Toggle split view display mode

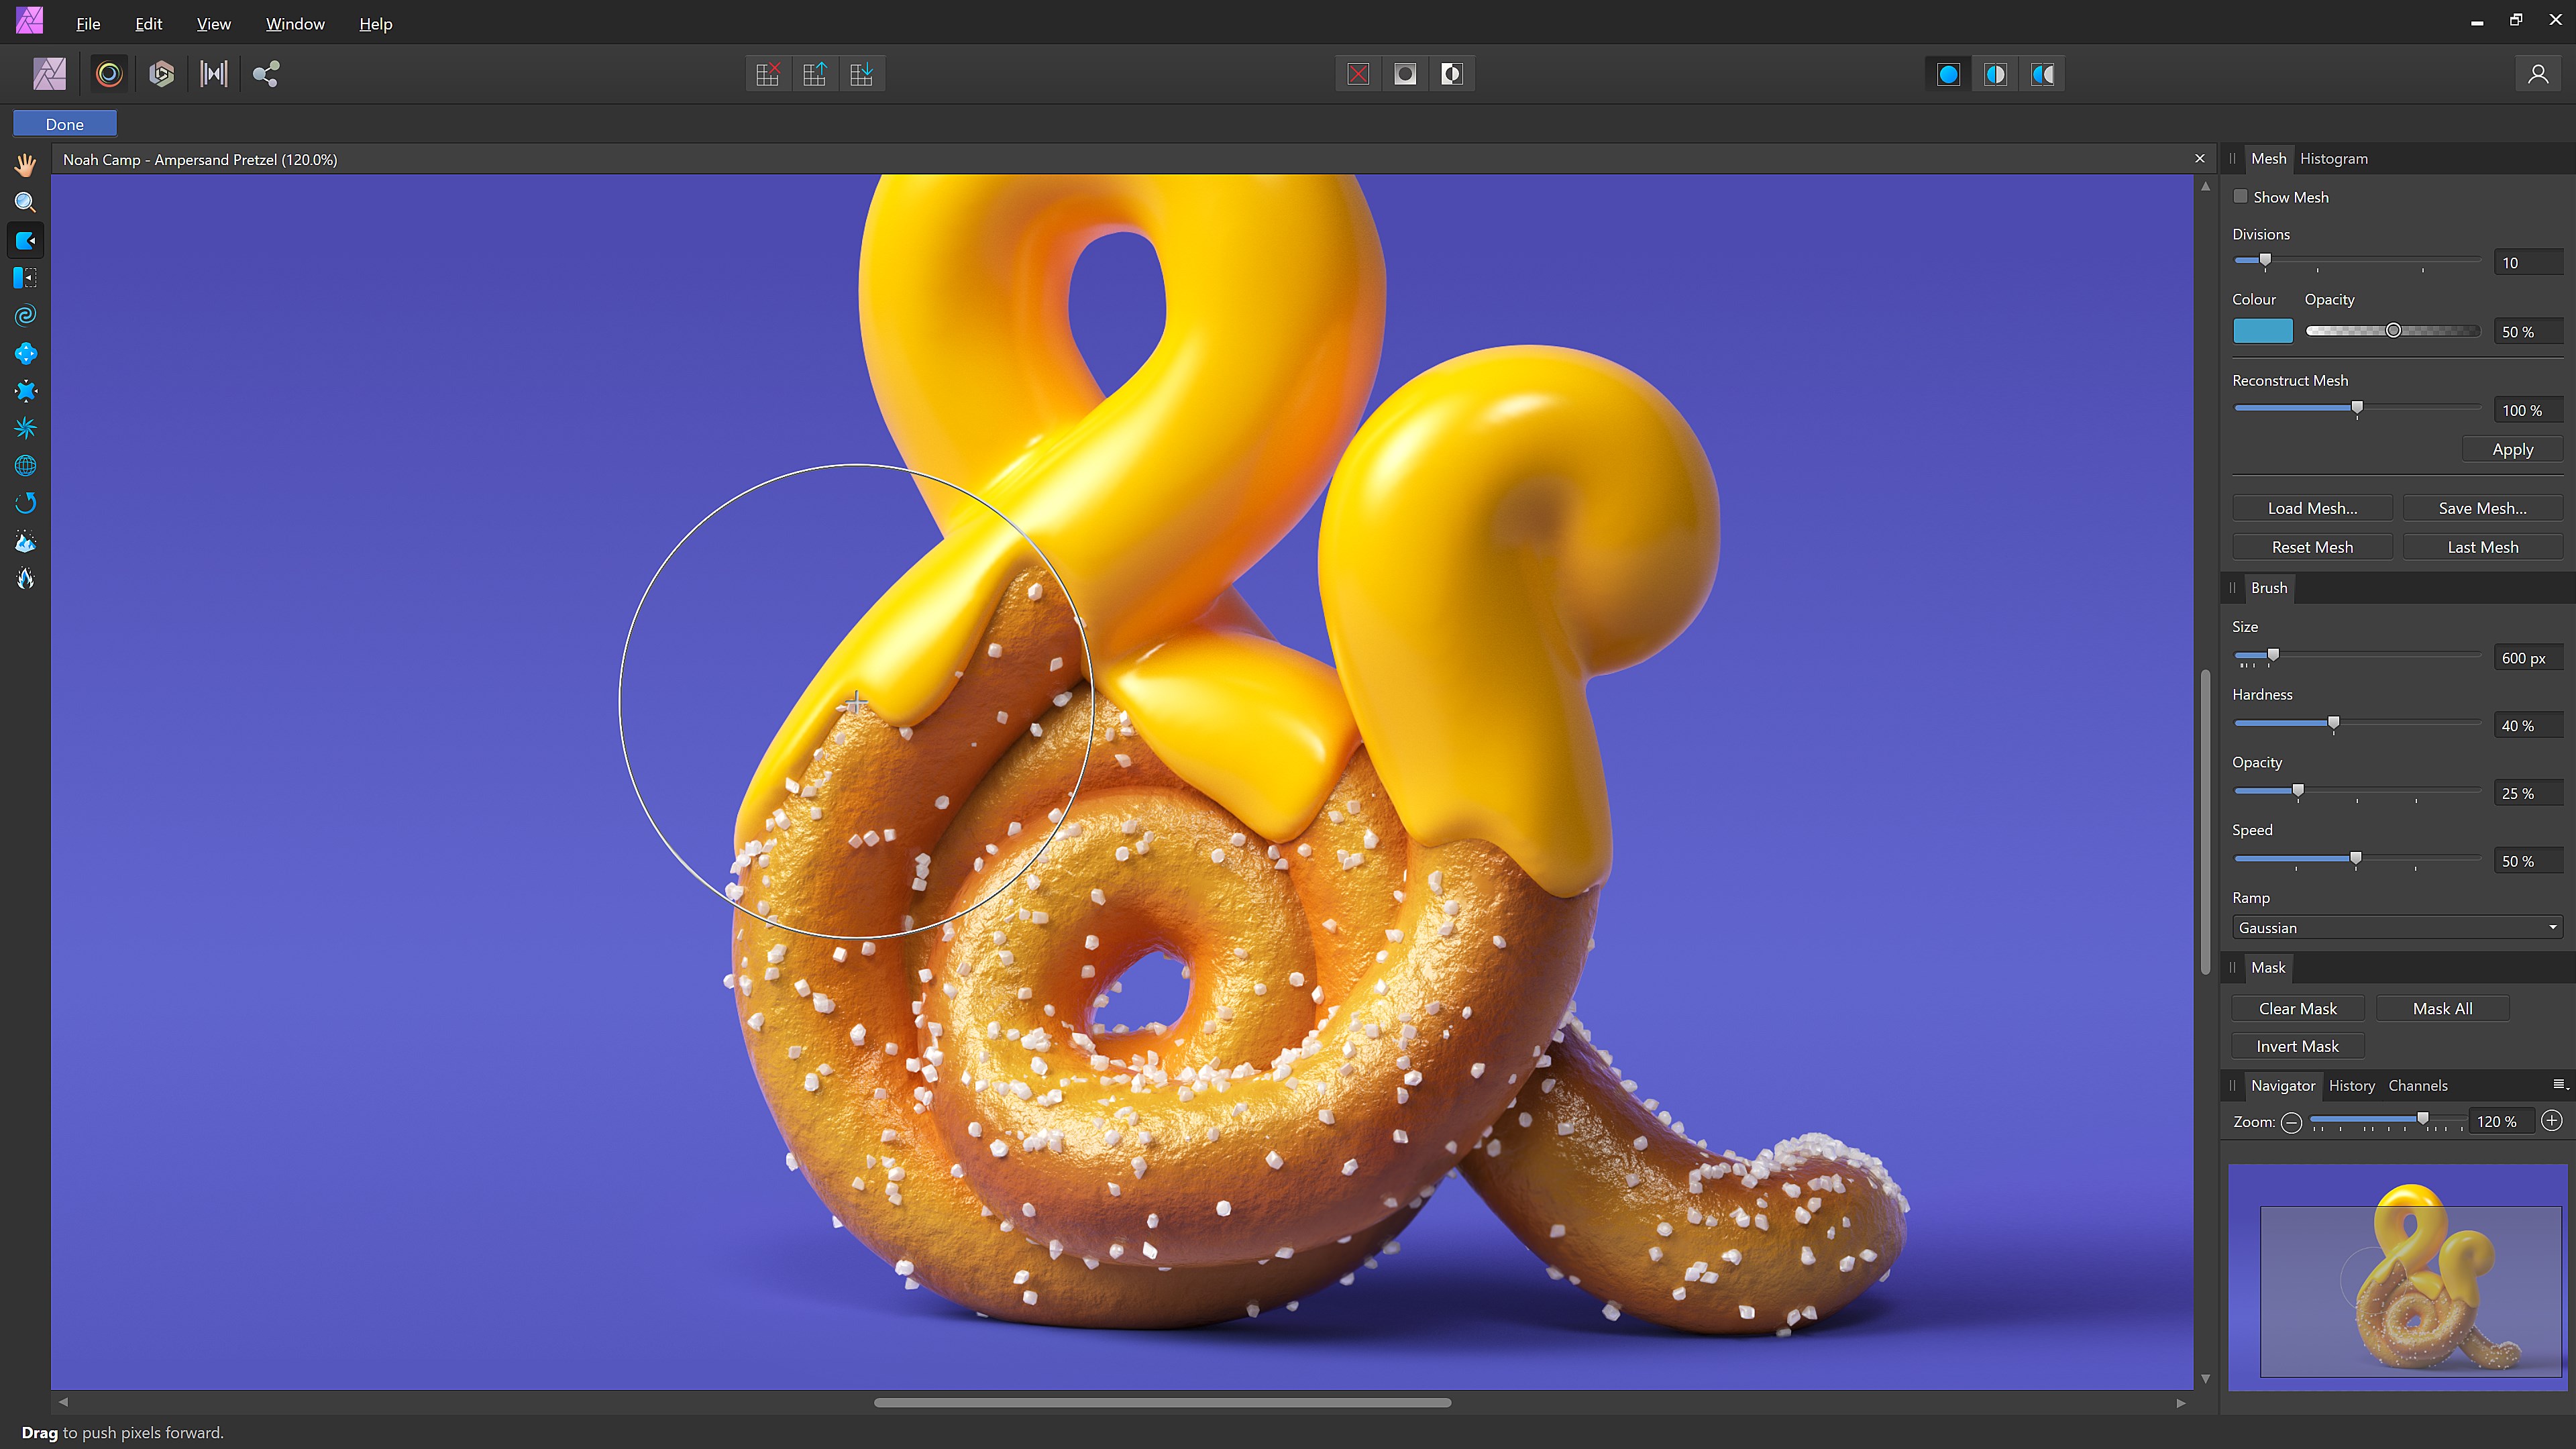(1995, 74)
